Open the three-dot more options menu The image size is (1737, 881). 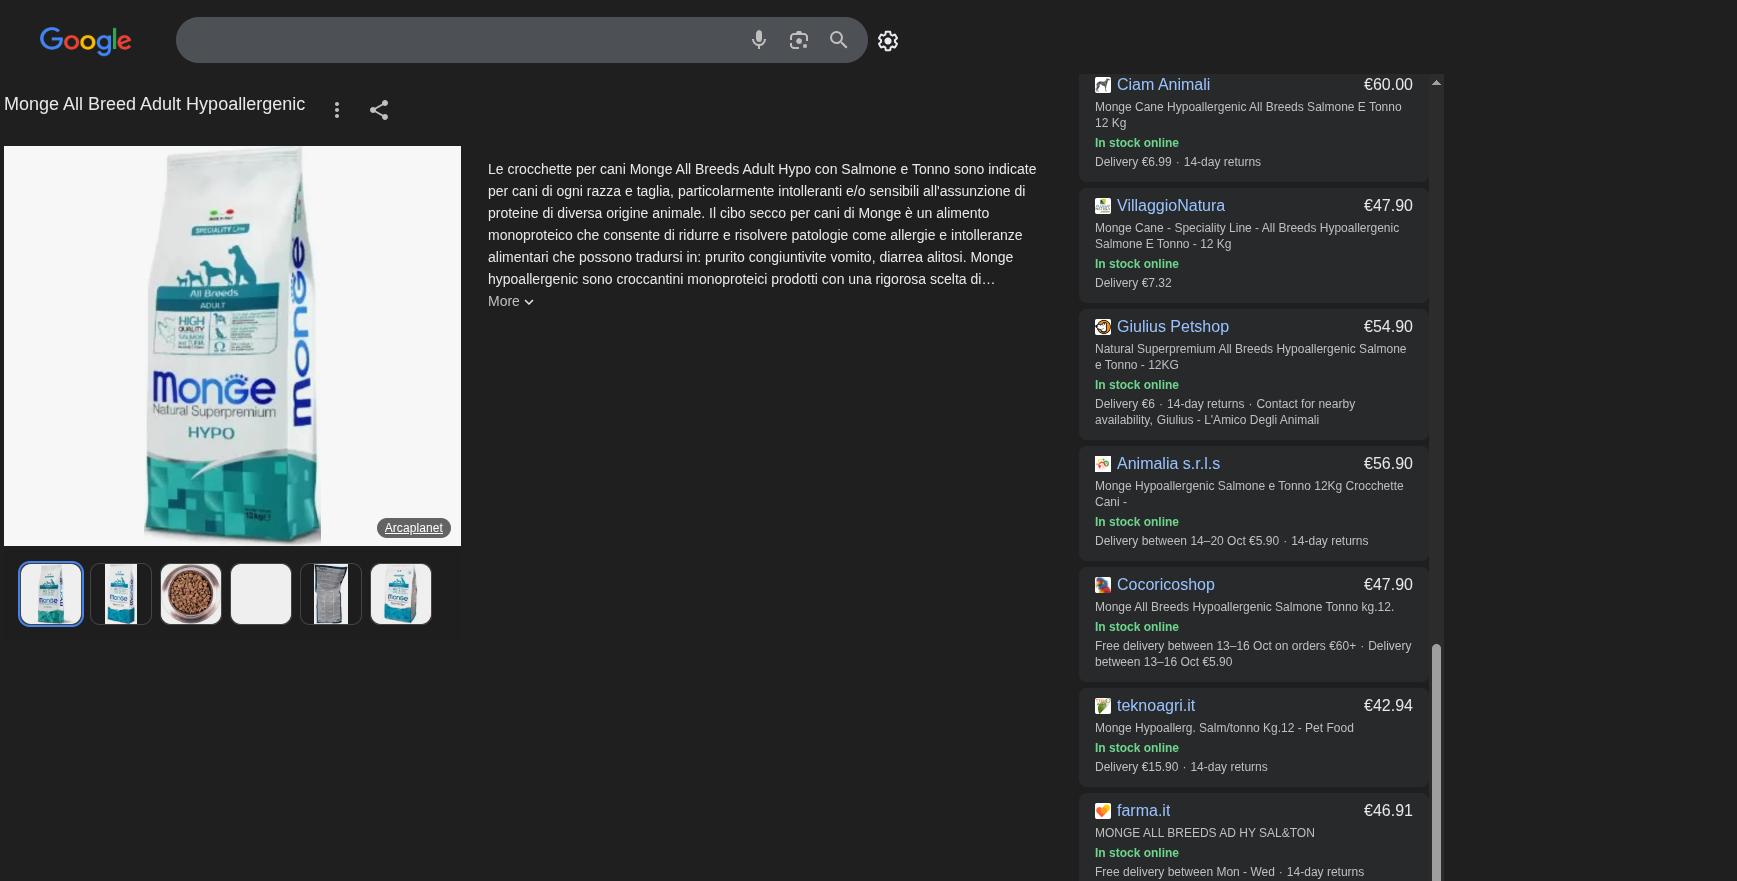(x=337, y=110)
